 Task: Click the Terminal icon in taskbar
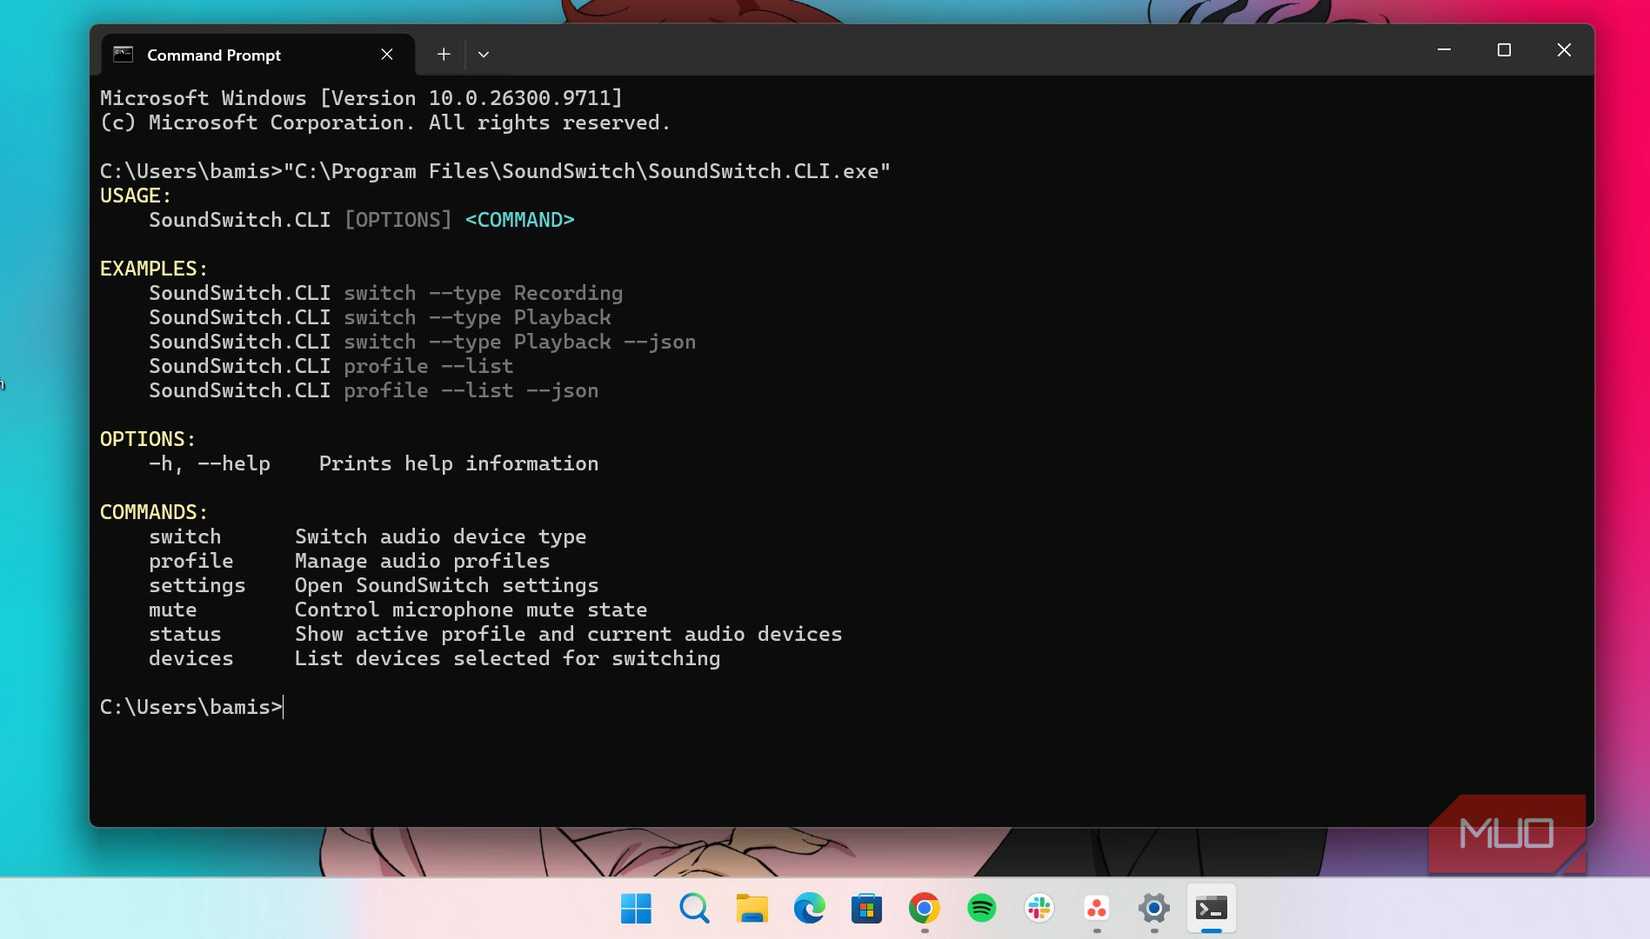click(1211, 909)
